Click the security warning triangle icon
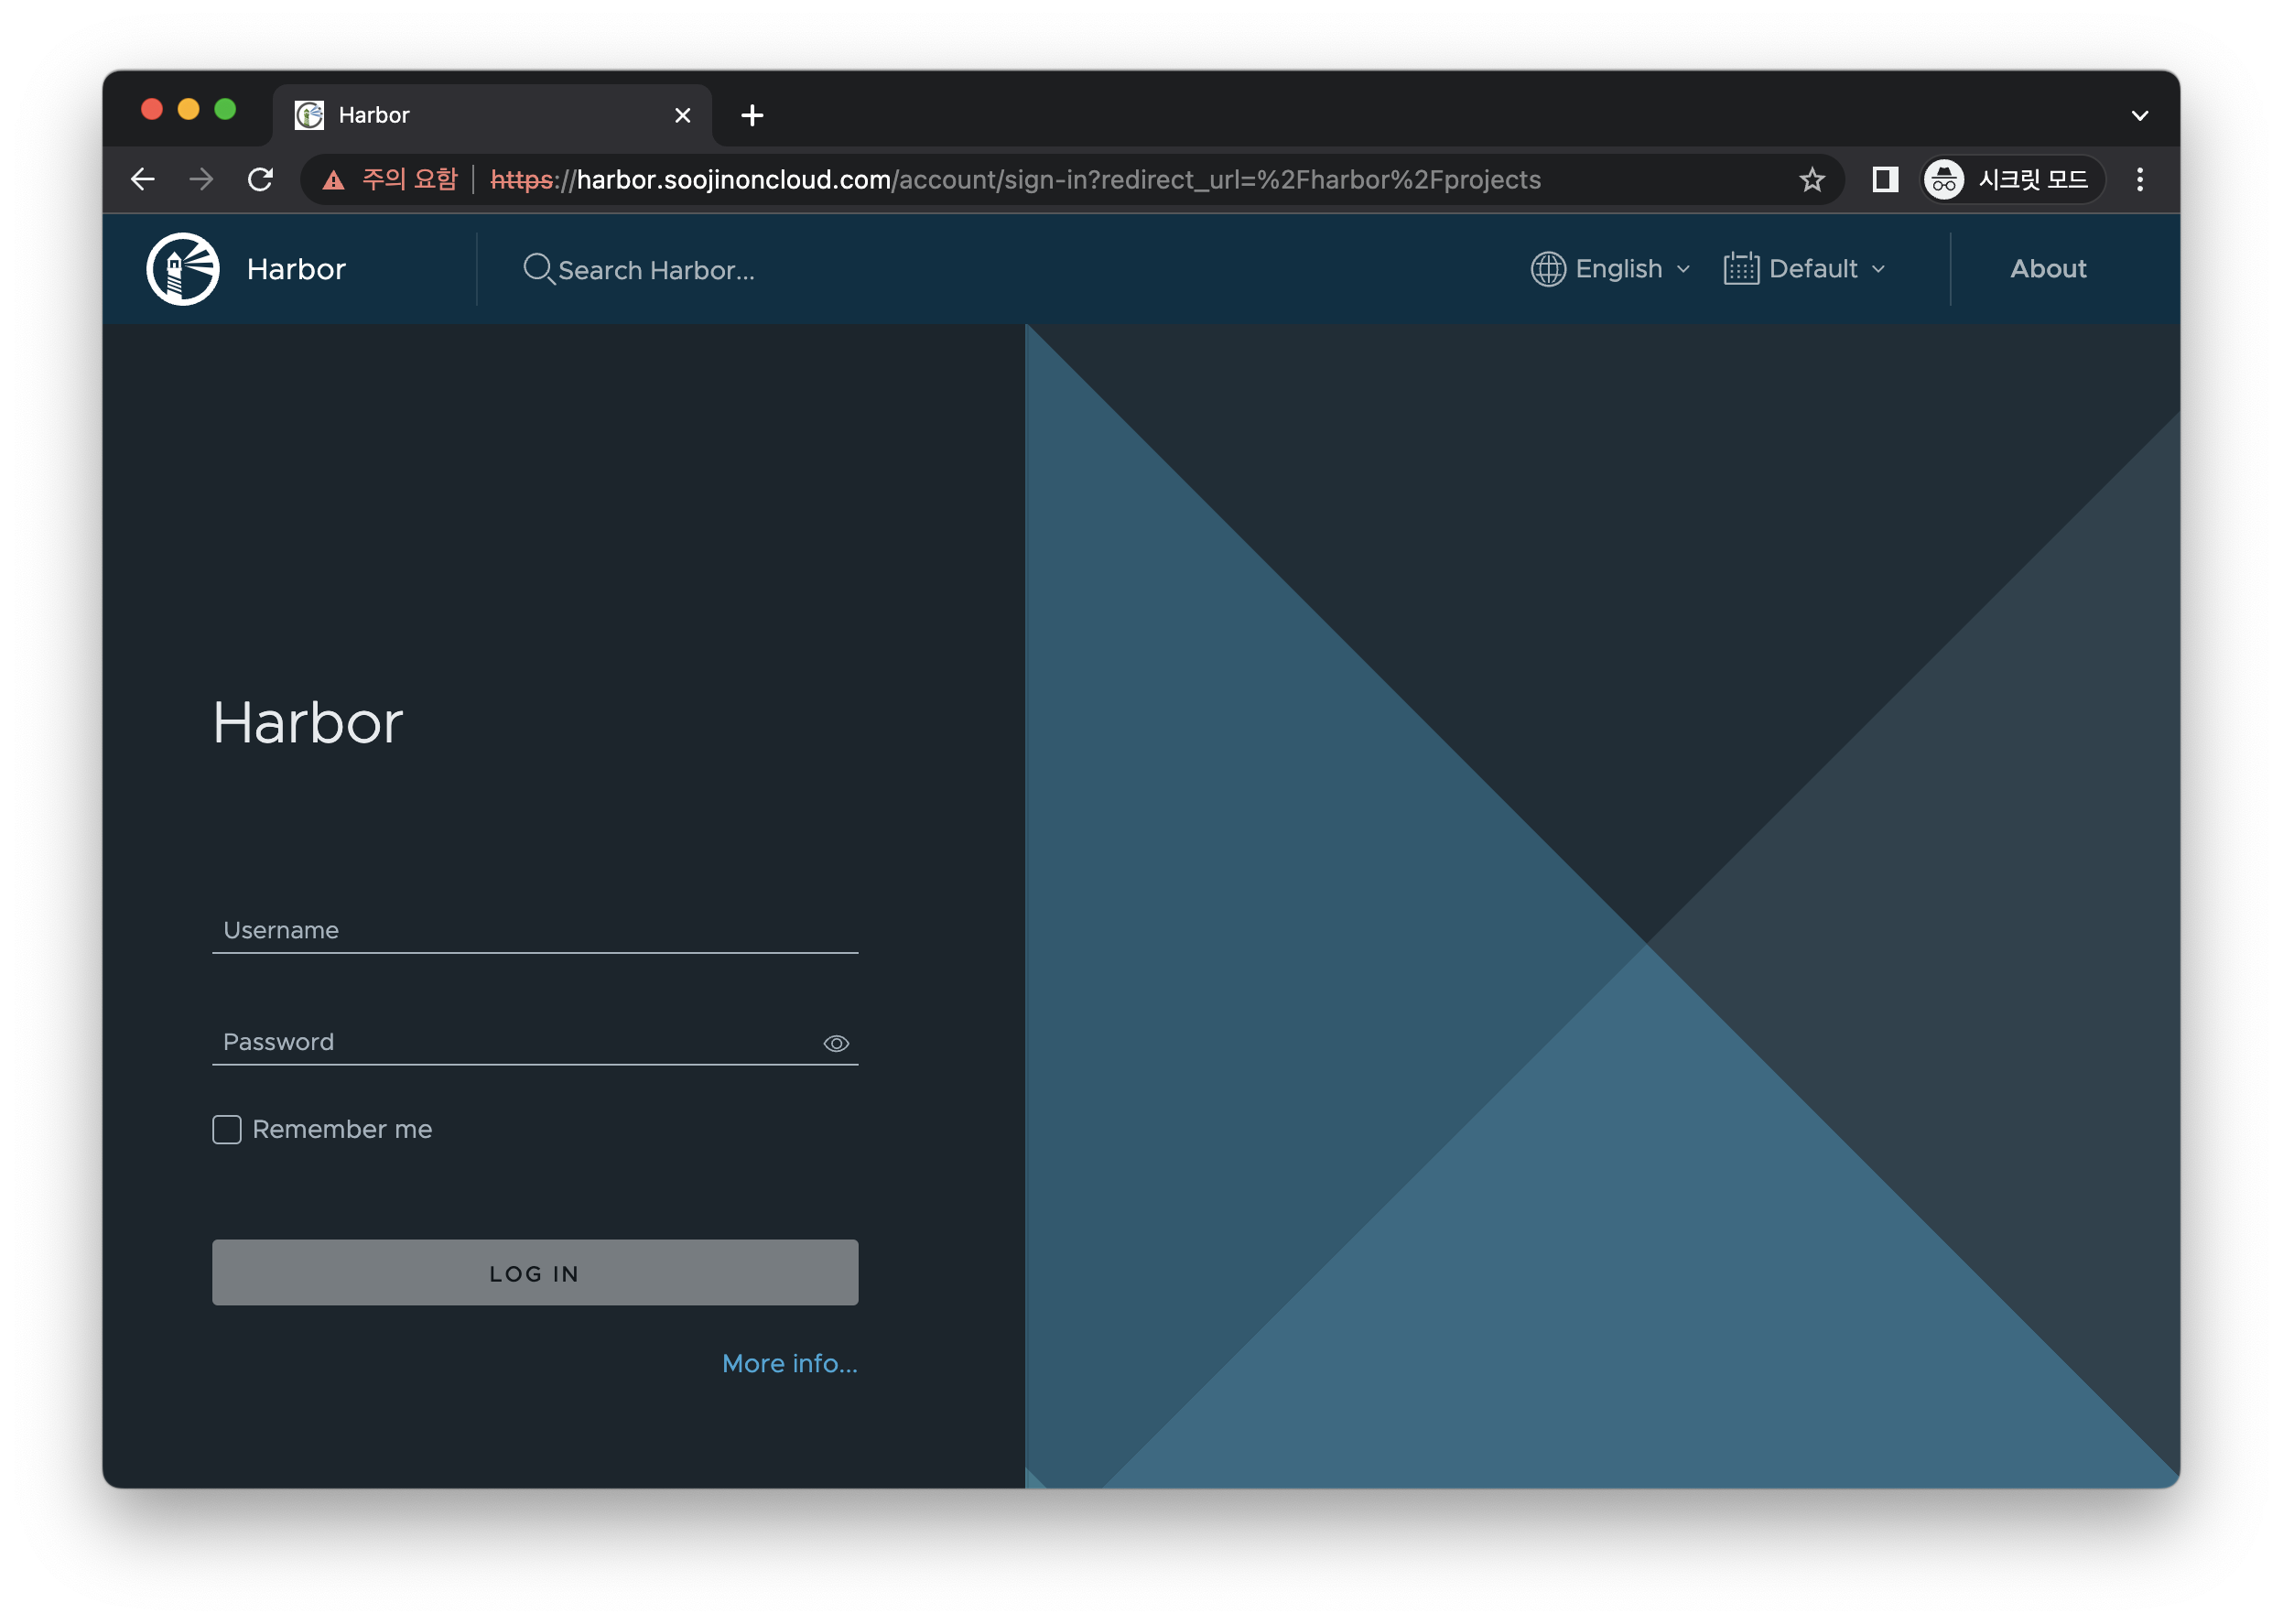2283x1624 pixels. coord(334,180)
